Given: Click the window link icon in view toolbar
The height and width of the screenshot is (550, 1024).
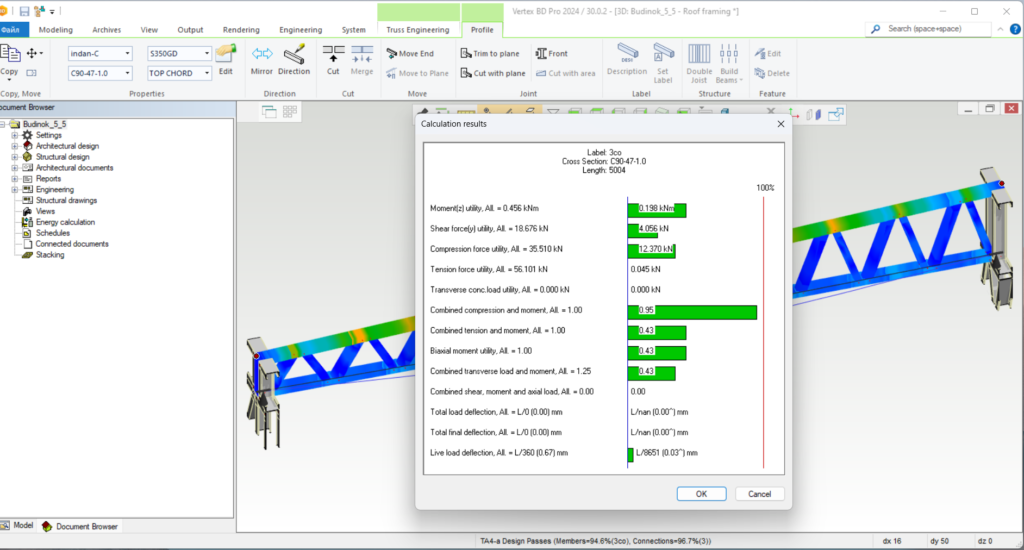Looking at the screenshot, I should pyautogui.click(x=835, y=115).
